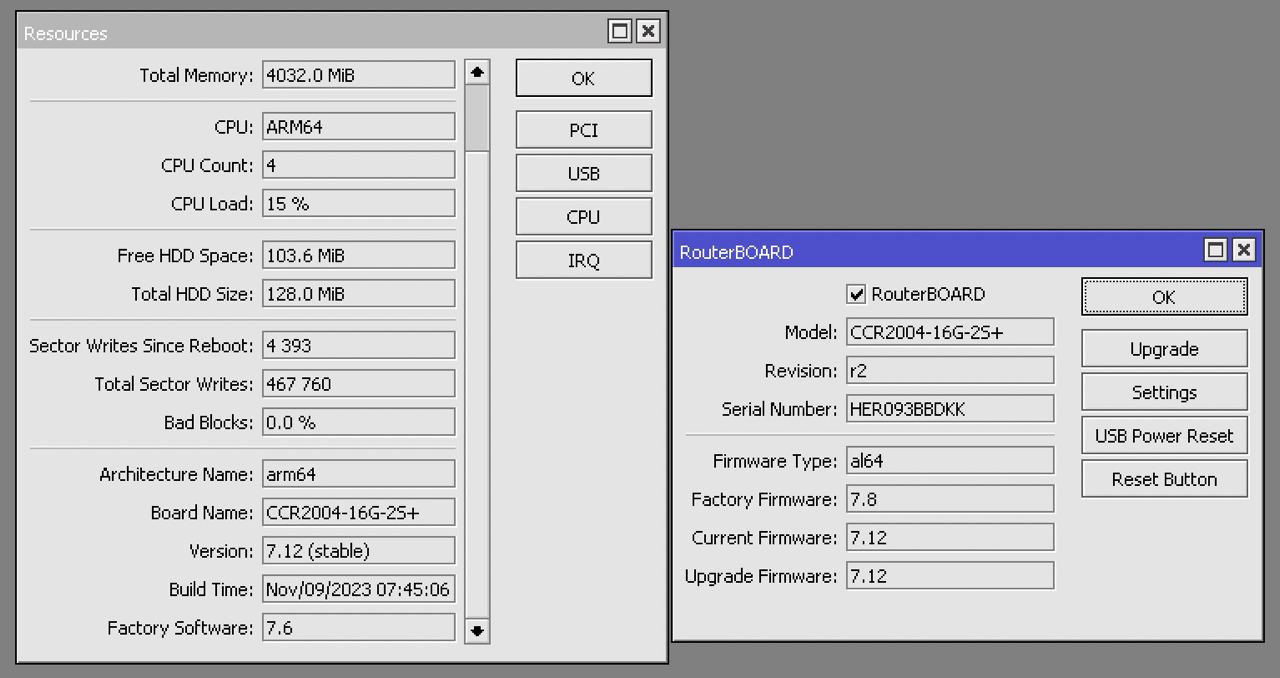Click USB Power Reset button
Image resolution: width=1280 pixels, height=678 pixels.
(x=1164, y=436)
